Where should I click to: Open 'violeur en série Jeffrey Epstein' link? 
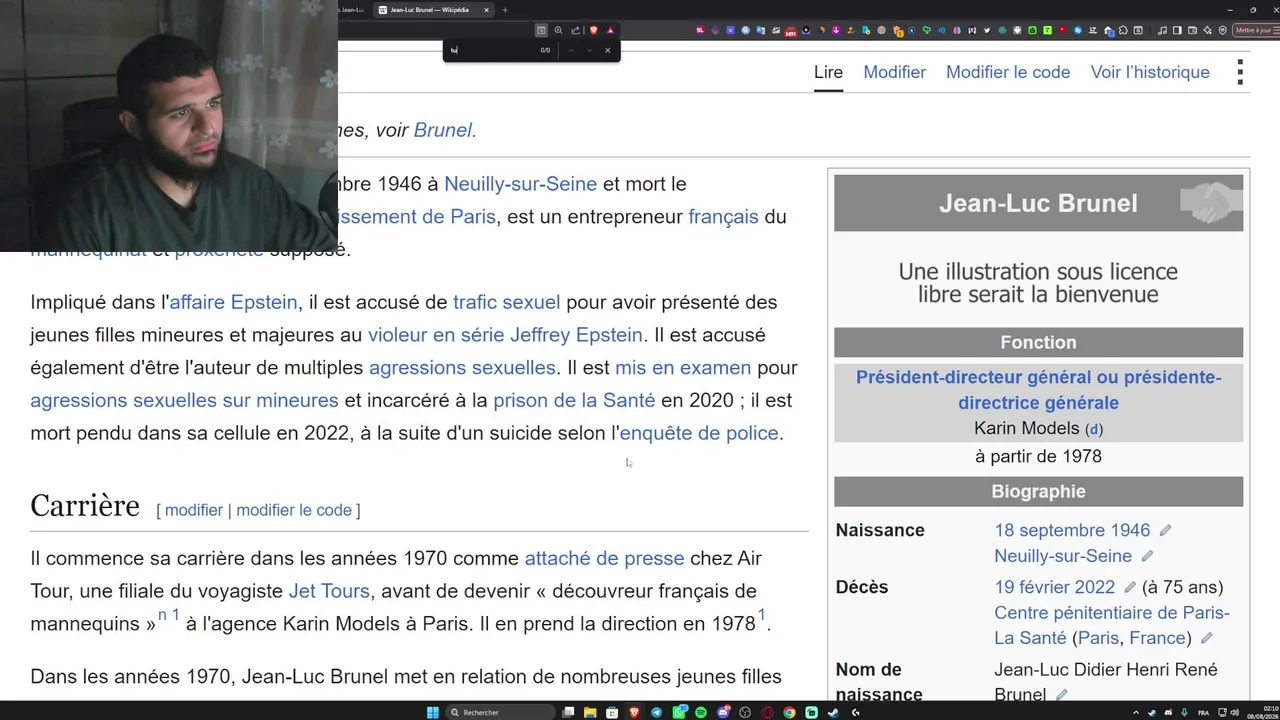click(505, 335)
